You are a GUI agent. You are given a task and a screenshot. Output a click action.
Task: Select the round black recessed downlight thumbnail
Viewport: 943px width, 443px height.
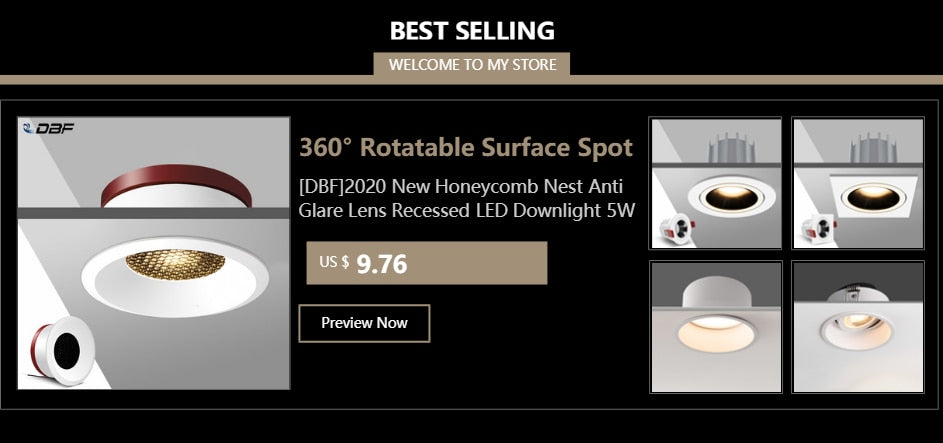[x=716, y=183]
